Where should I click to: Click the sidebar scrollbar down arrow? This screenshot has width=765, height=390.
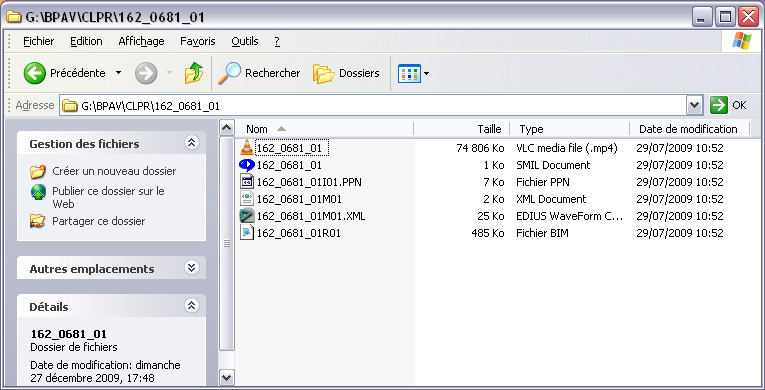point(227,377)
